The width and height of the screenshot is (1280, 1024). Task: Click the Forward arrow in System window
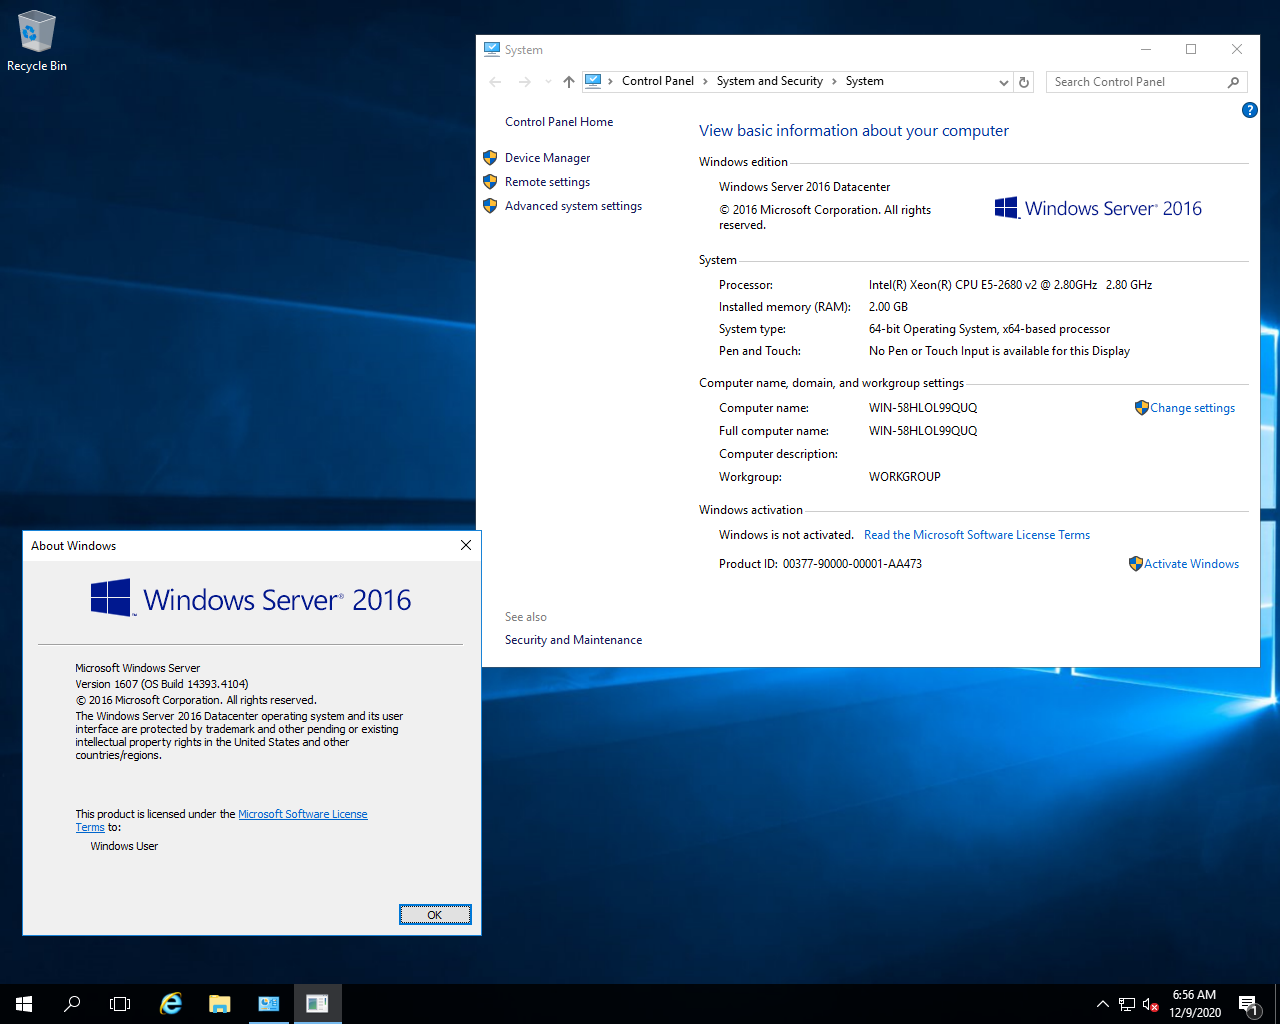pyautogui.click(x=524, y=82)
